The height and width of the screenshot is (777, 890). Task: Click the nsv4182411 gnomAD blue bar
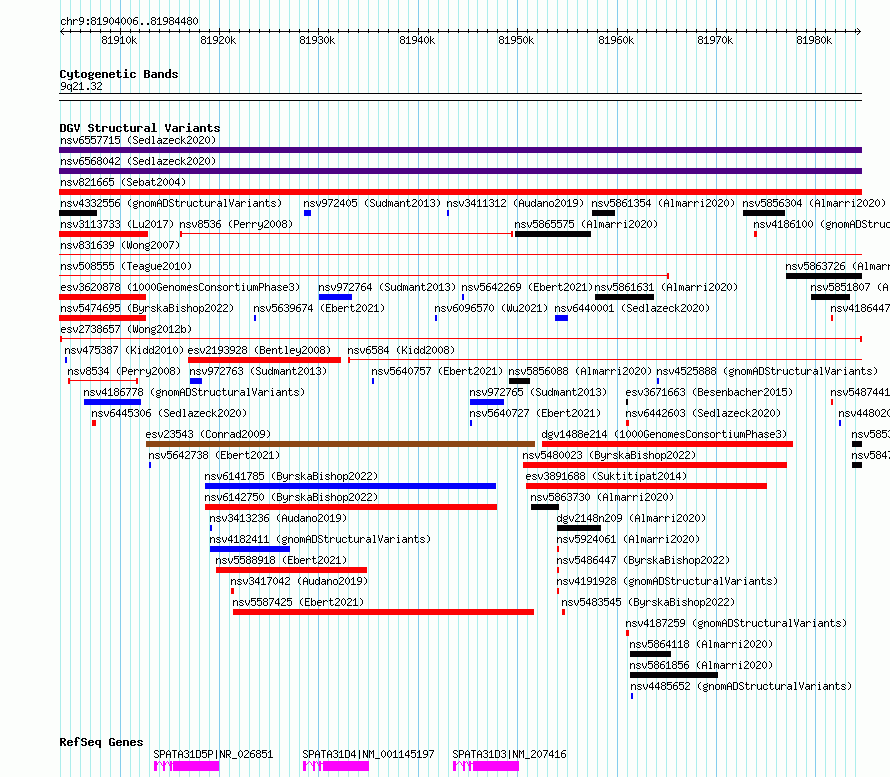pyautogui.click(x=250, y=549)
